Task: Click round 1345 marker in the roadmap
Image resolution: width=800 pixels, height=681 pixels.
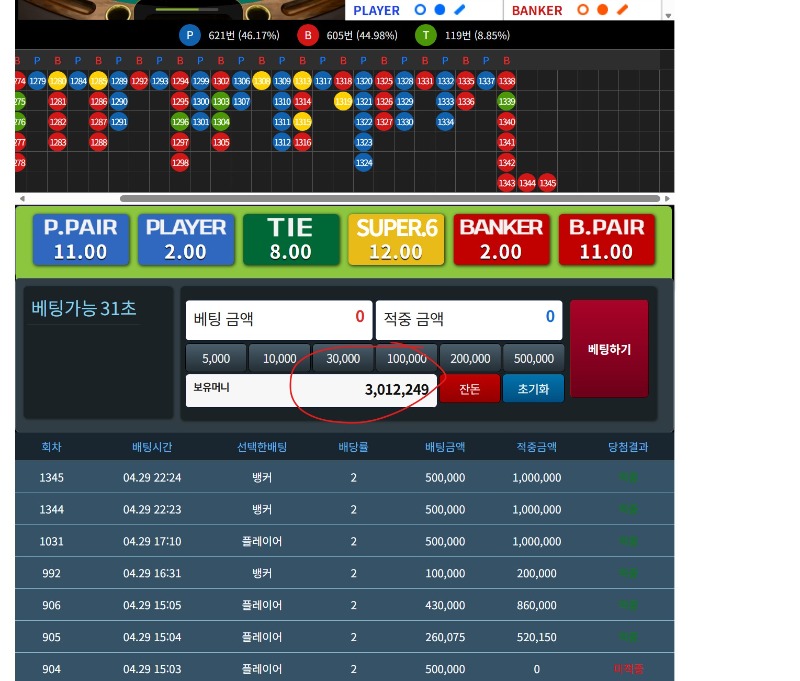Action: point(547,183)
